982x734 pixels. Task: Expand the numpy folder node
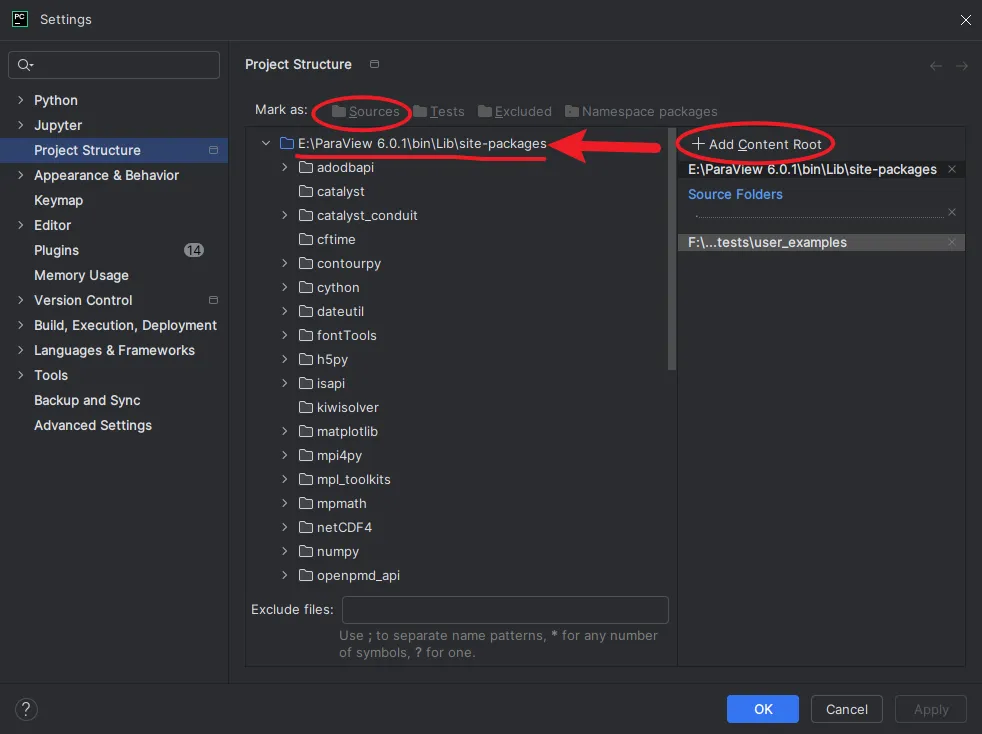click(285, 551)
